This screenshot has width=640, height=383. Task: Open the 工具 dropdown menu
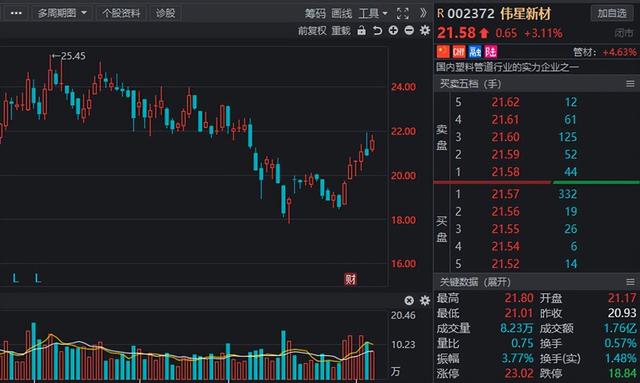373,14
